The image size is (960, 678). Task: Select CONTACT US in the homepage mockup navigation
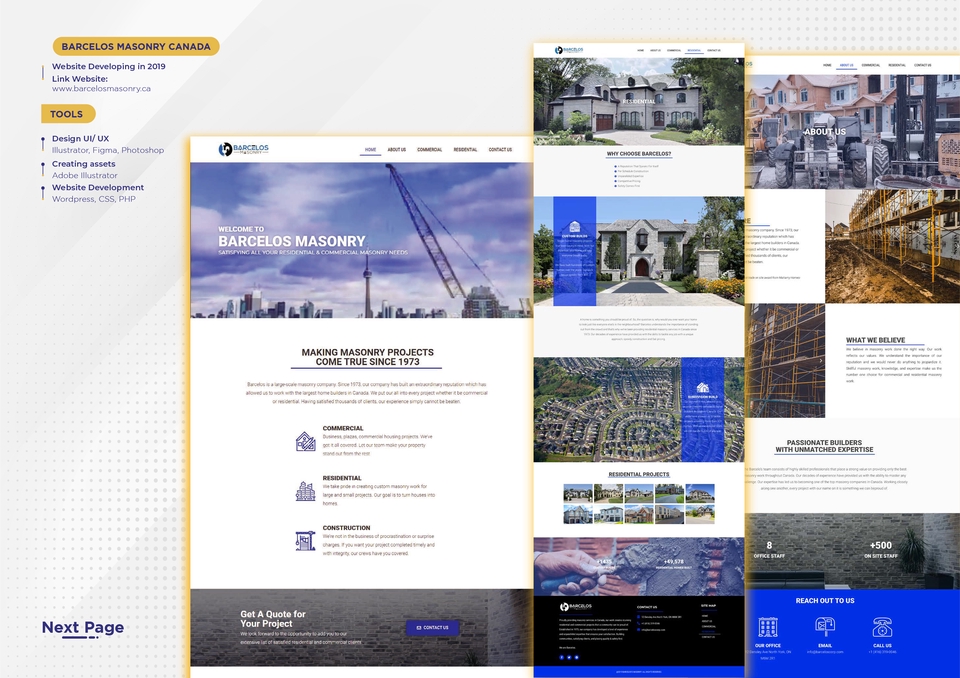tap(500, 149)
